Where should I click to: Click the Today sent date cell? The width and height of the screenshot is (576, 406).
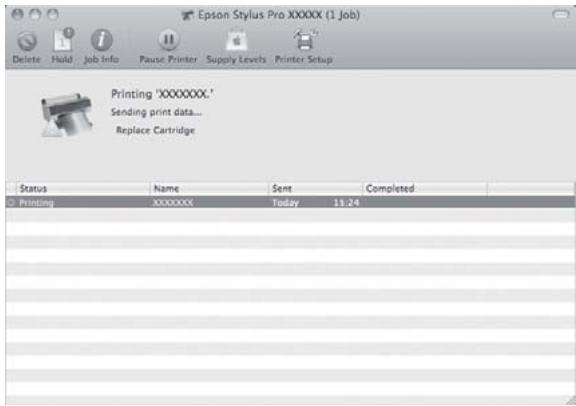click(285, 203)
